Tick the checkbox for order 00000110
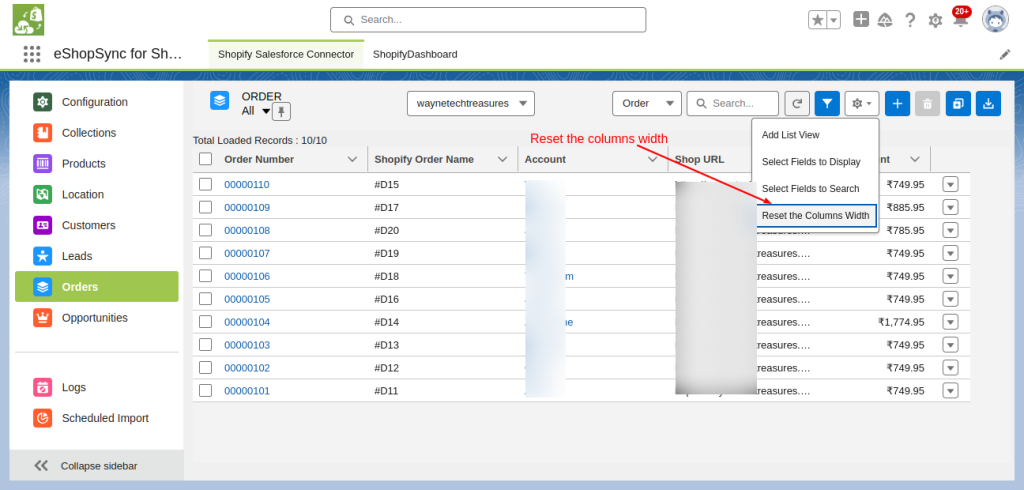This screenshot has height=490, width=1024. click(205, 184)
